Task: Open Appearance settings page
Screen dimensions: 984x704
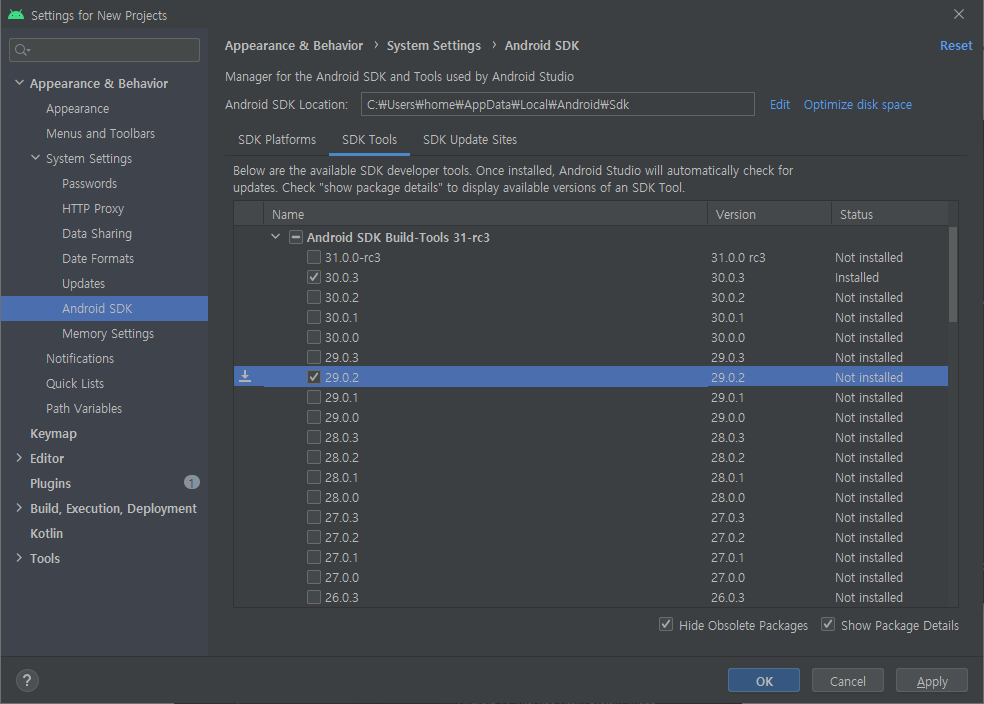Action: click(x=77, y=108)
